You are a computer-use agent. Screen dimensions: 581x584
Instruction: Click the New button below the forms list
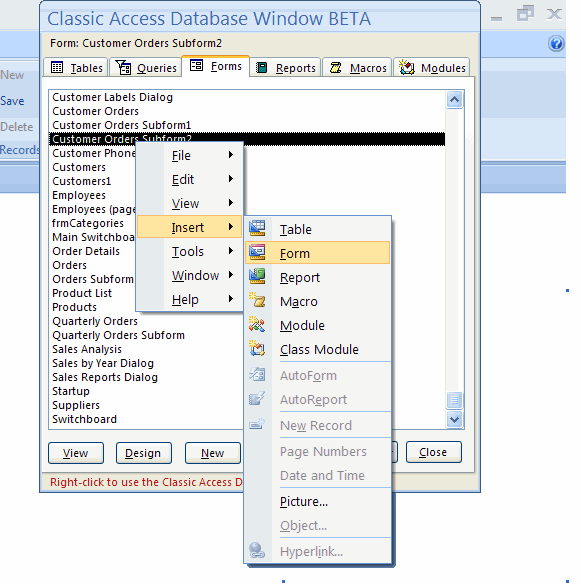[x=213, y=453]
